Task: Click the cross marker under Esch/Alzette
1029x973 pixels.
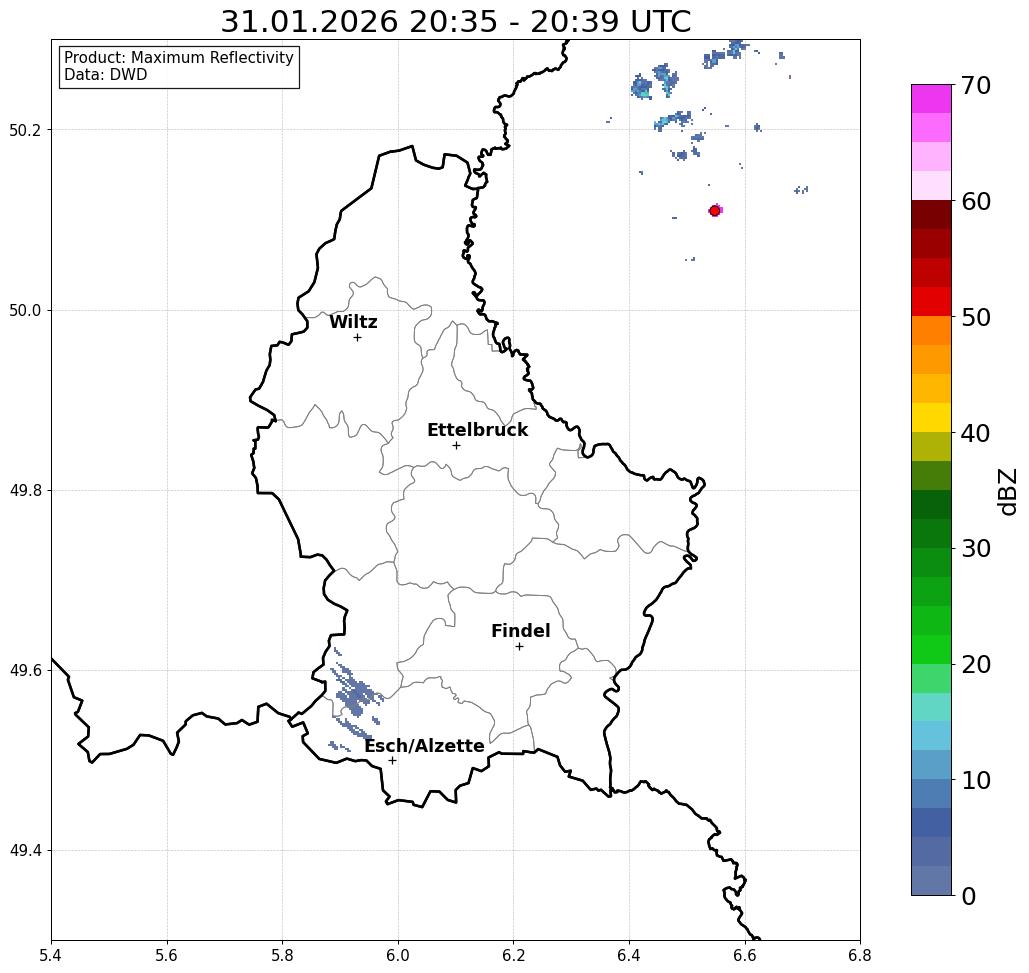Action: point(392,761)
